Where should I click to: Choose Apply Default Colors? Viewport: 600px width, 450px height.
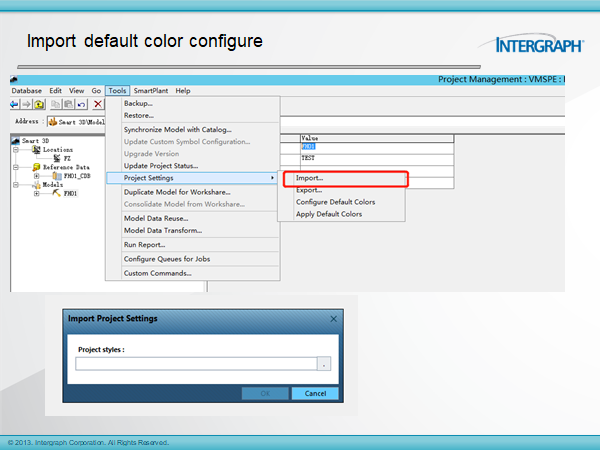click(x=341, y=214)
